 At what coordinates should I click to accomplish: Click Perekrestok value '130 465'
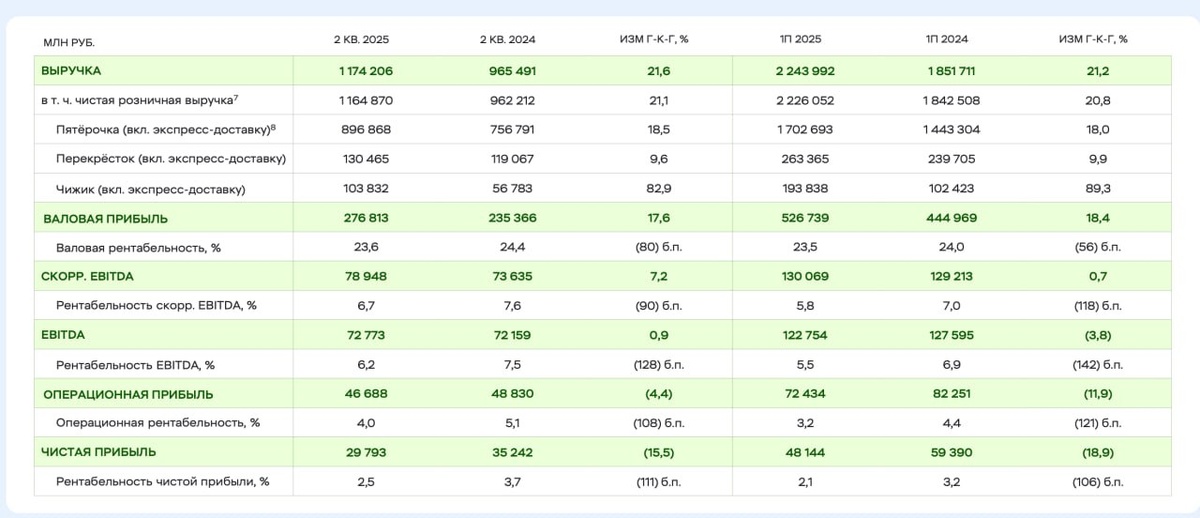[366, 159]
